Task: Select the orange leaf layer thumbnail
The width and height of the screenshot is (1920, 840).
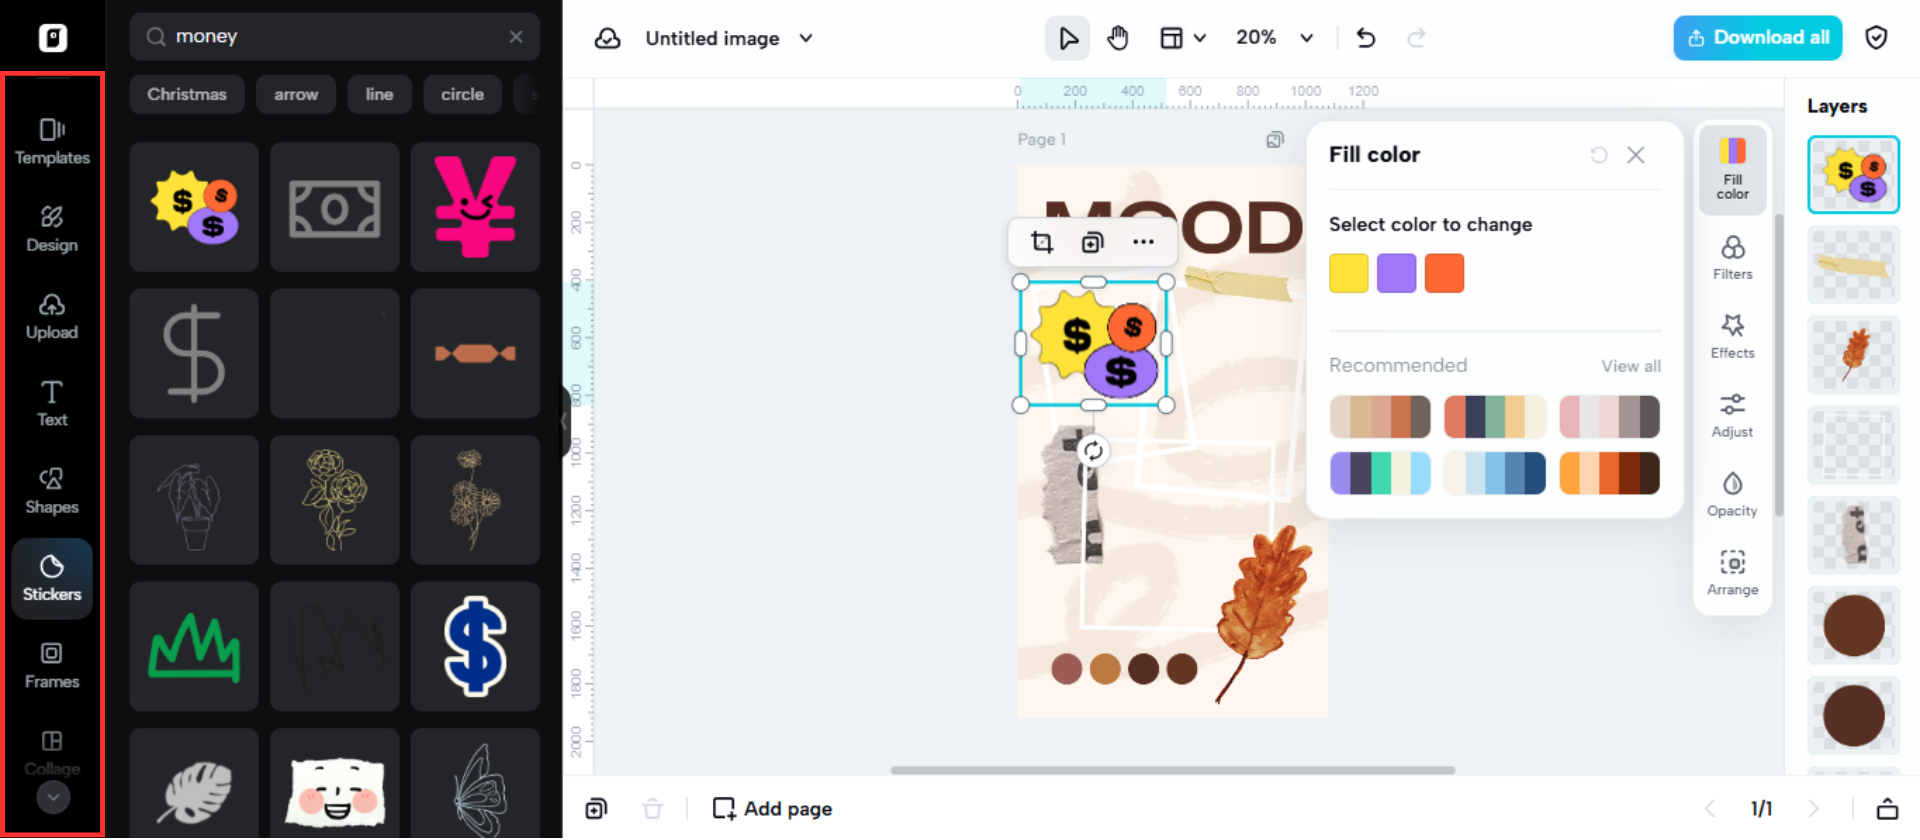Action: tap(1854, 355)
